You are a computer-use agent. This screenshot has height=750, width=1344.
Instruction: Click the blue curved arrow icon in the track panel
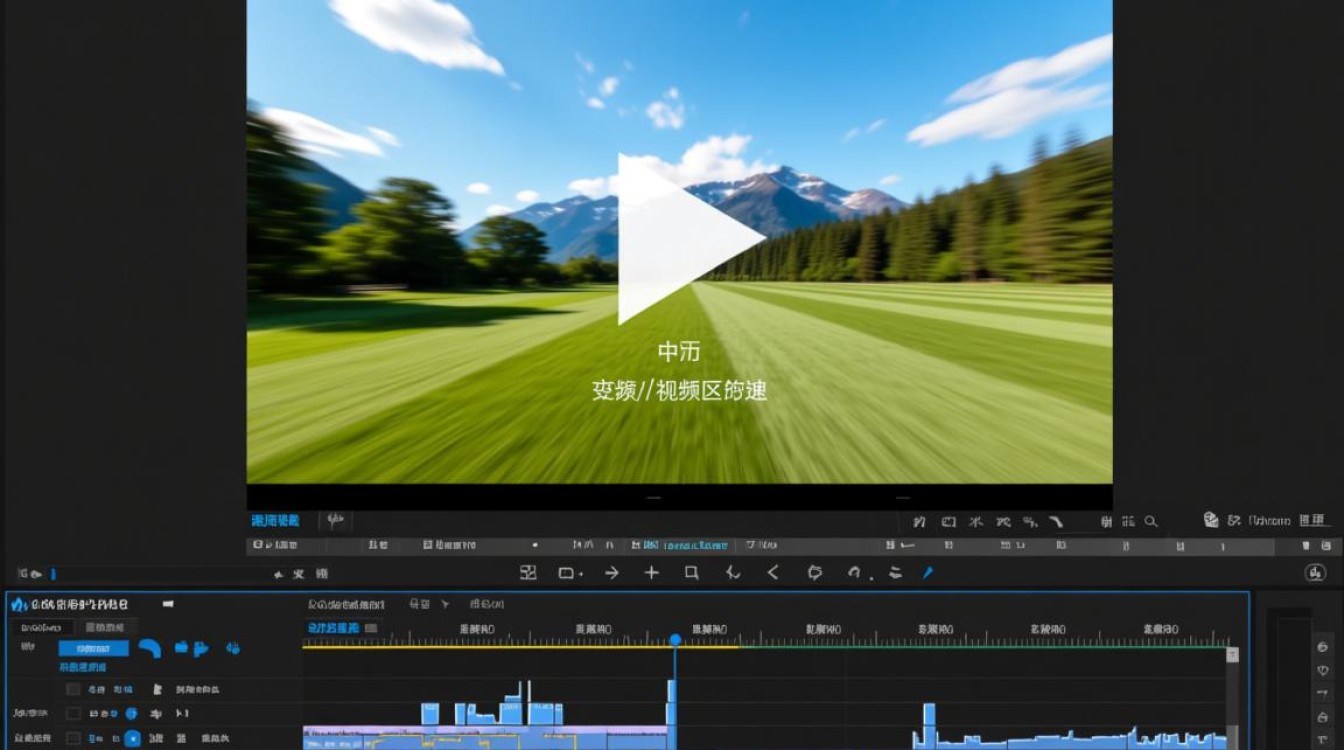[150, 648]
